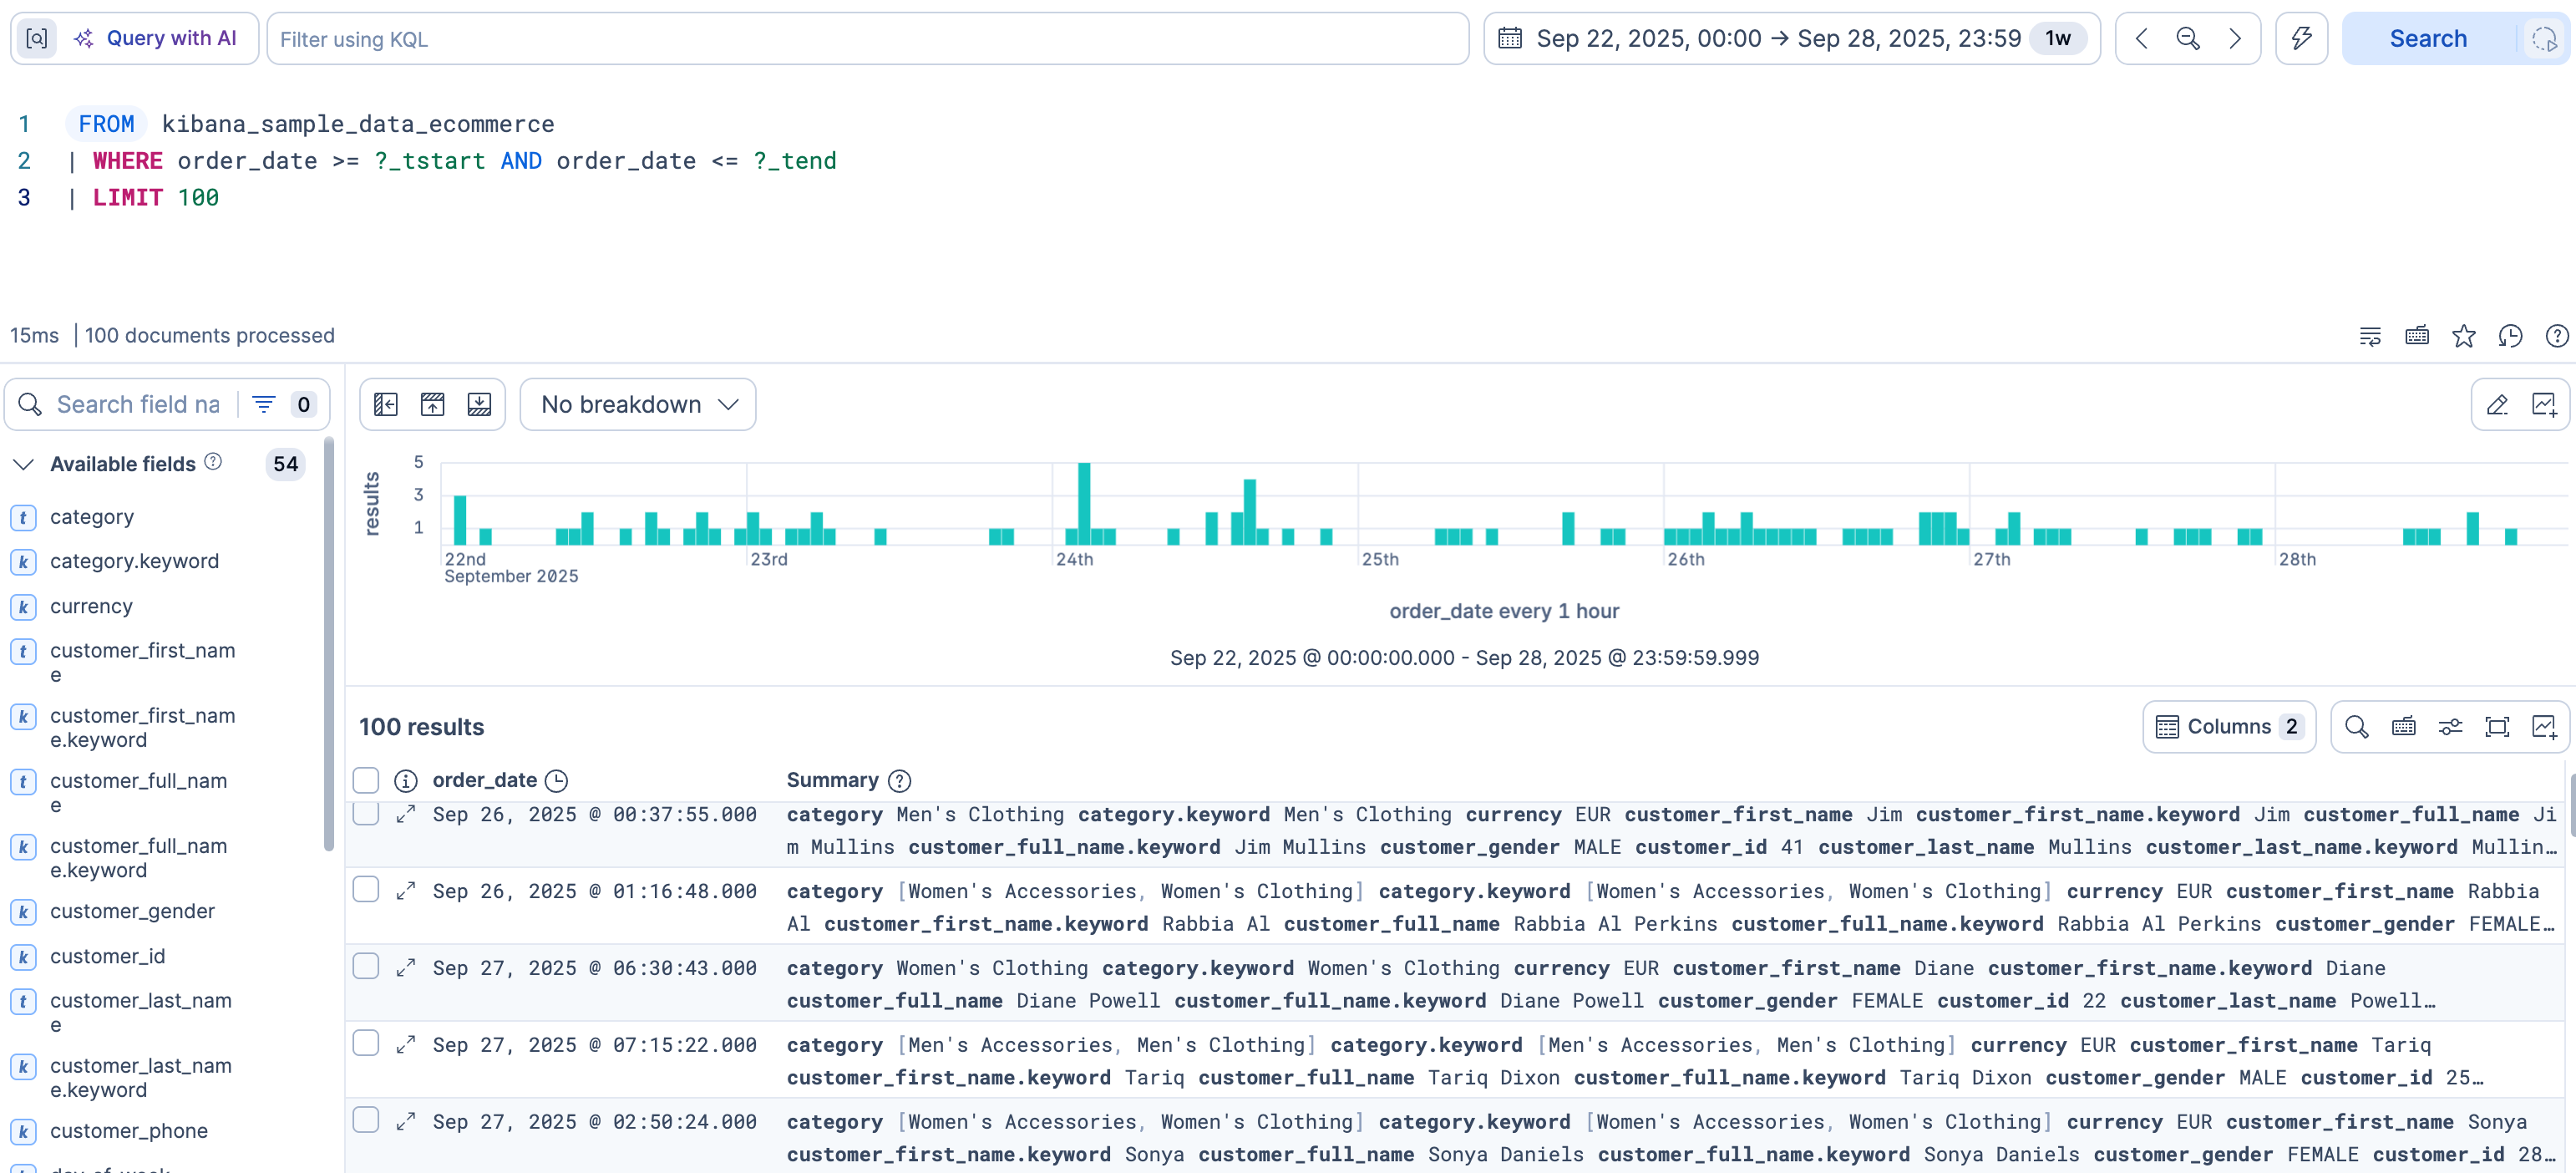Open the time range Sep 22 to Sep 28
The height and width of the screenshot is (1173, 2576).
tap(1778, 39)
